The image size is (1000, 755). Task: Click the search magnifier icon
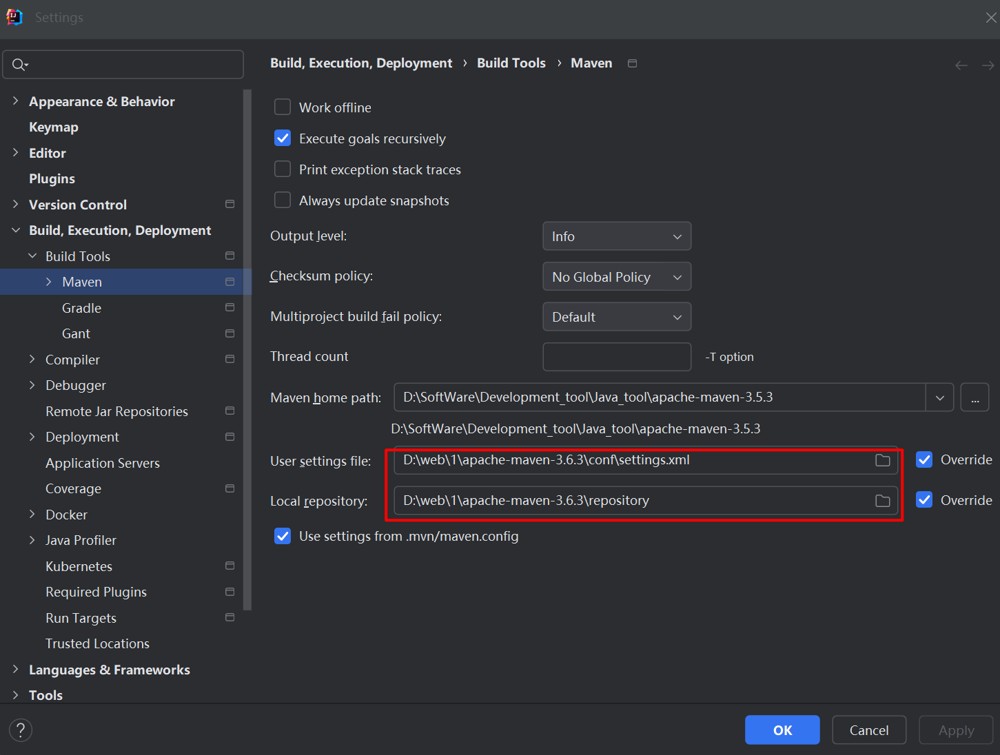point(20,64)
